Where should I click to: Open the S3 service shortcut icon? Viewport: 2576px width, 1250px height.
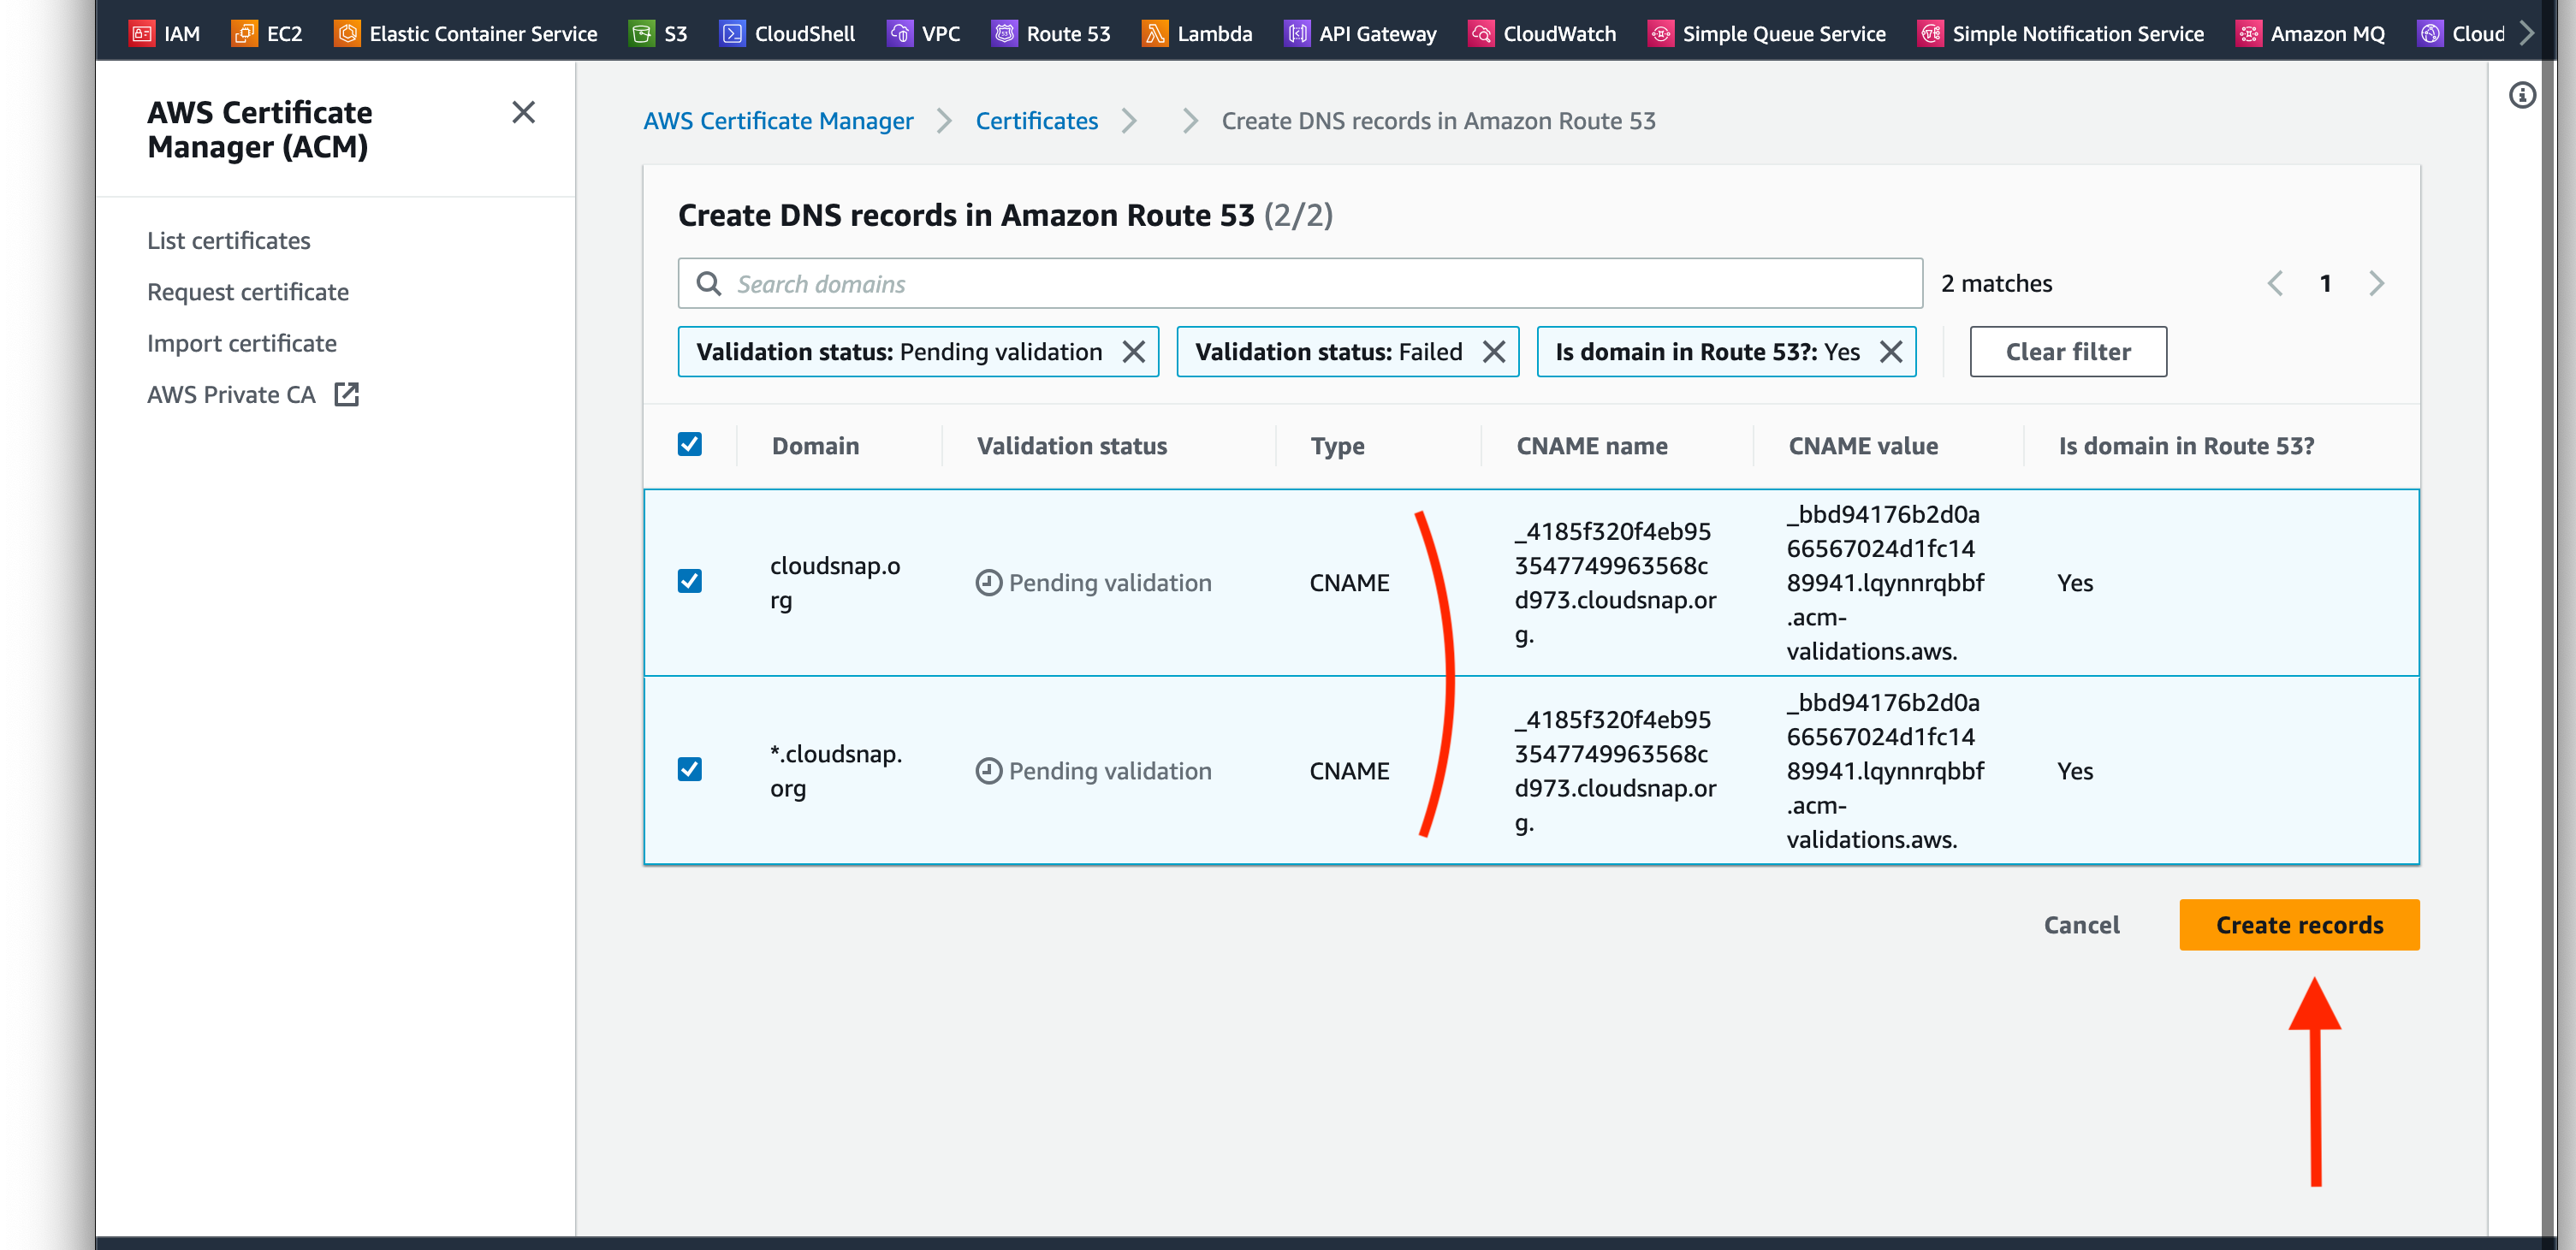(642, 33)
